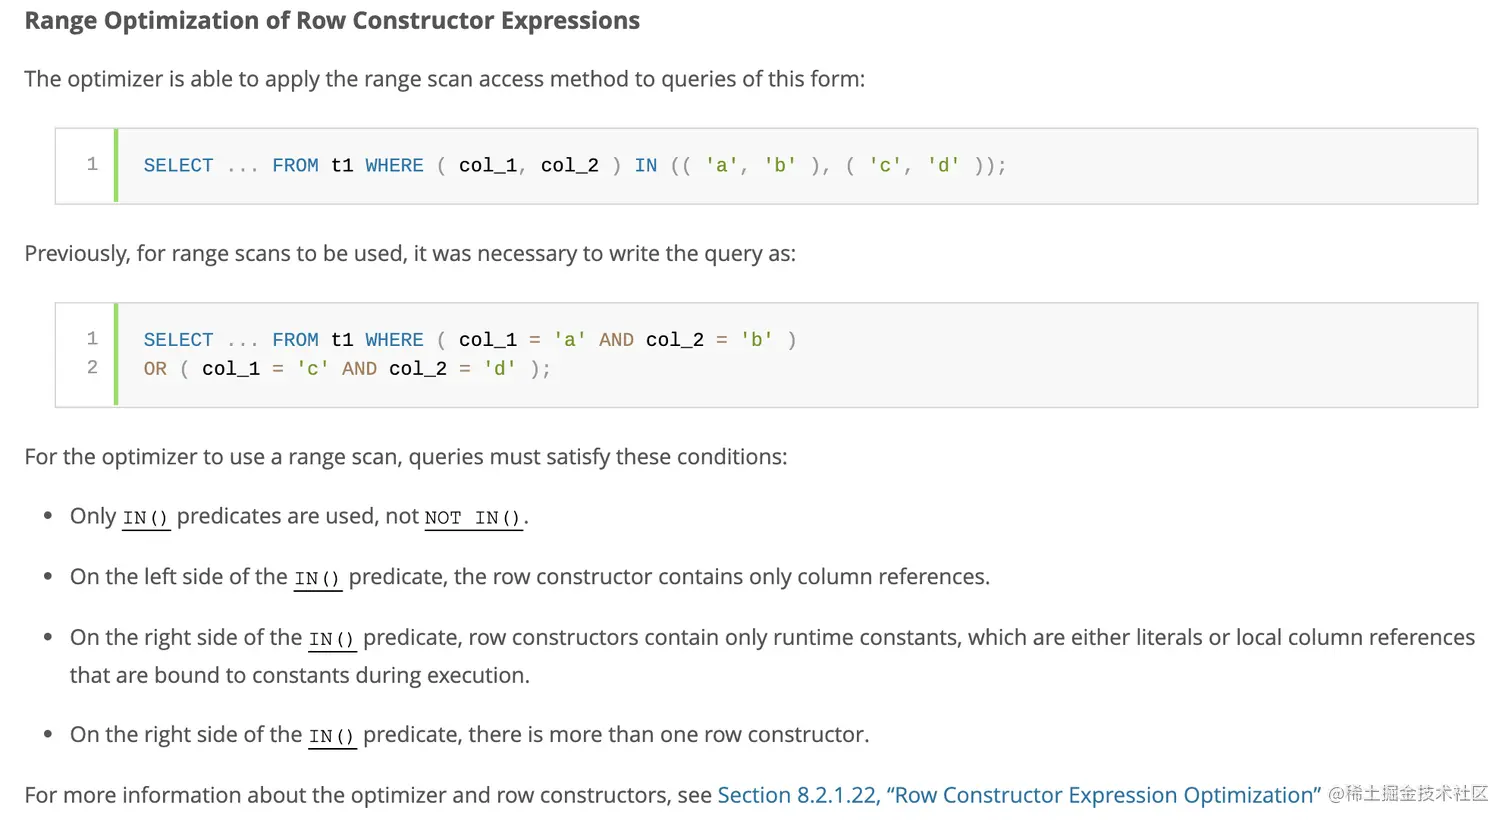Click the OR keyword in the second code block
Screen dimensions: 1512x827
click(155, 369)
